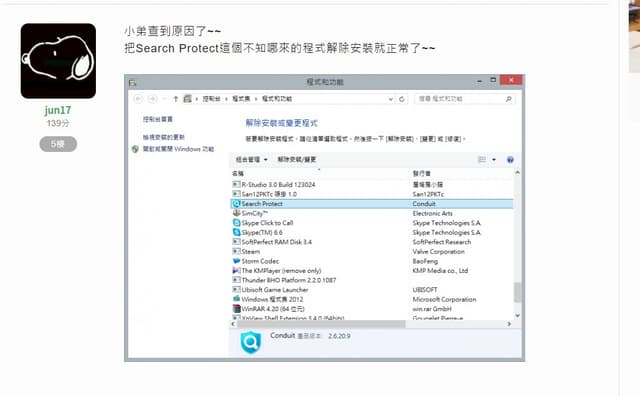The image size is (640, 396).
Task: Open 開啟或關閉 Windows 功能 link
Action: click(x=178, y=149)
